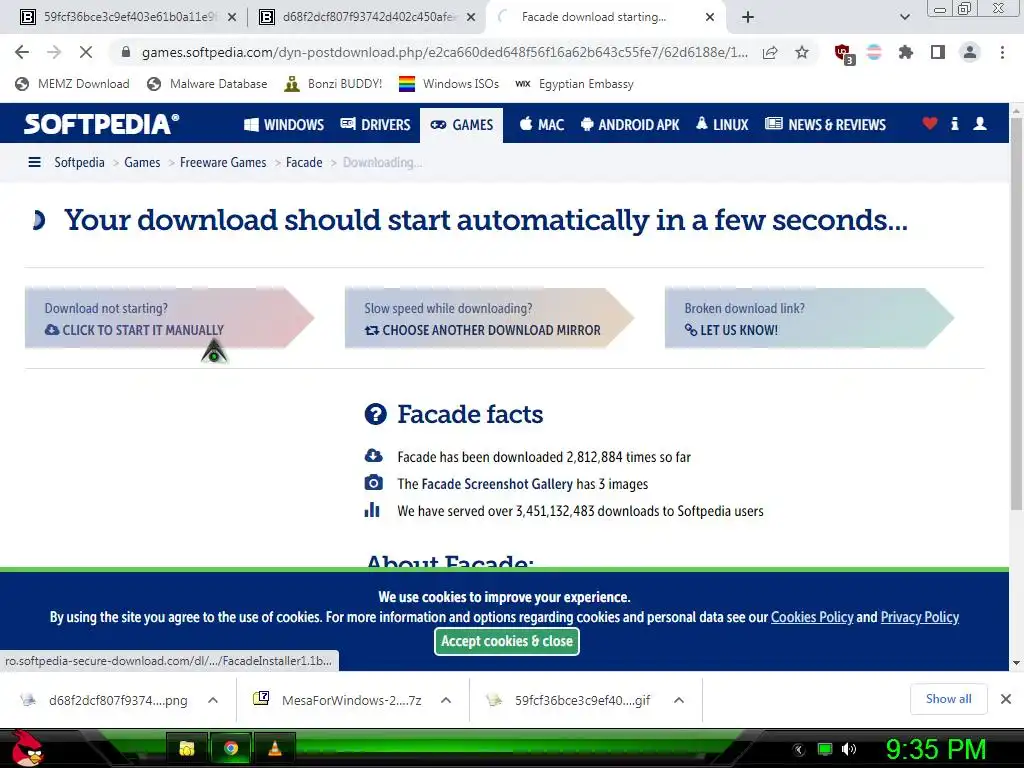This screenshot has width=1024, height=768.
Task: Click the Games breadcrumb link
Action: [x=142, y=162]
